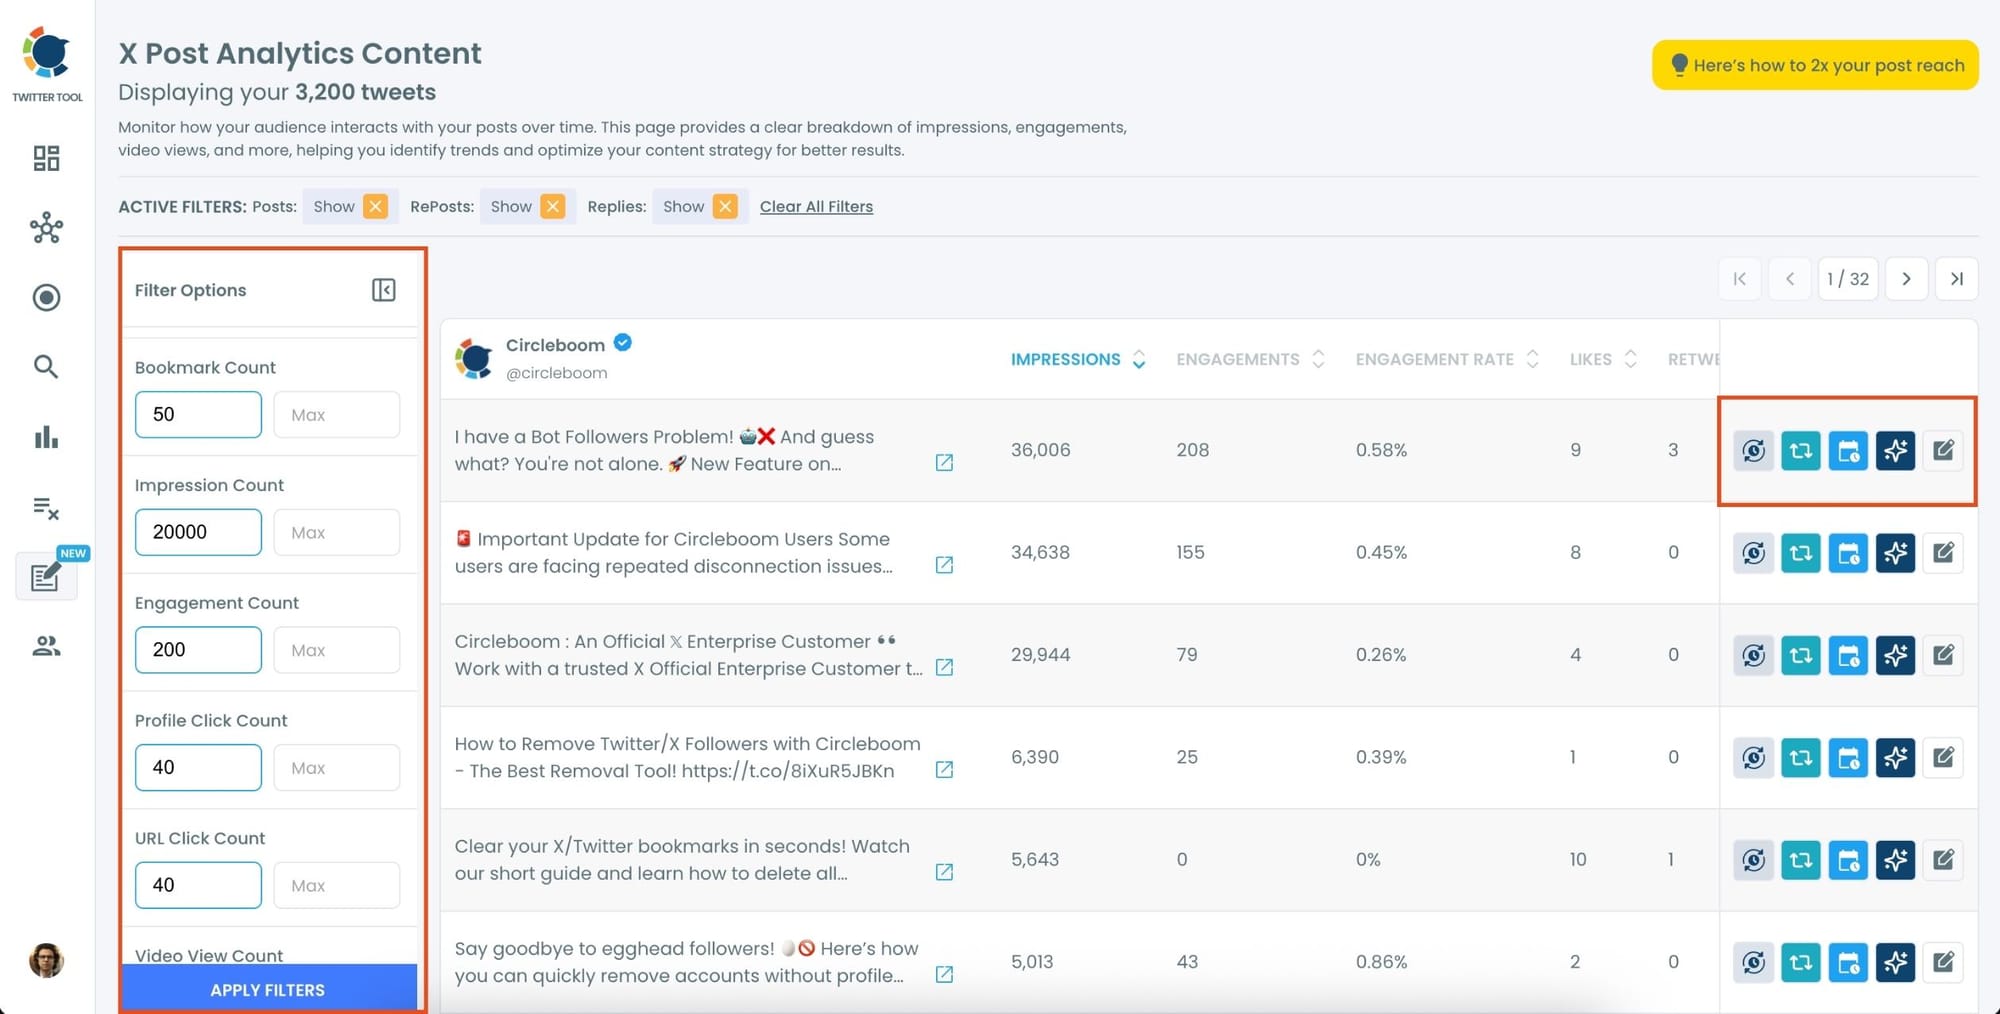The height and width of the screenshot is (1014, 2000).
Task: Click refresh icon on egghead followers tweet
Action: point(1754,962)
